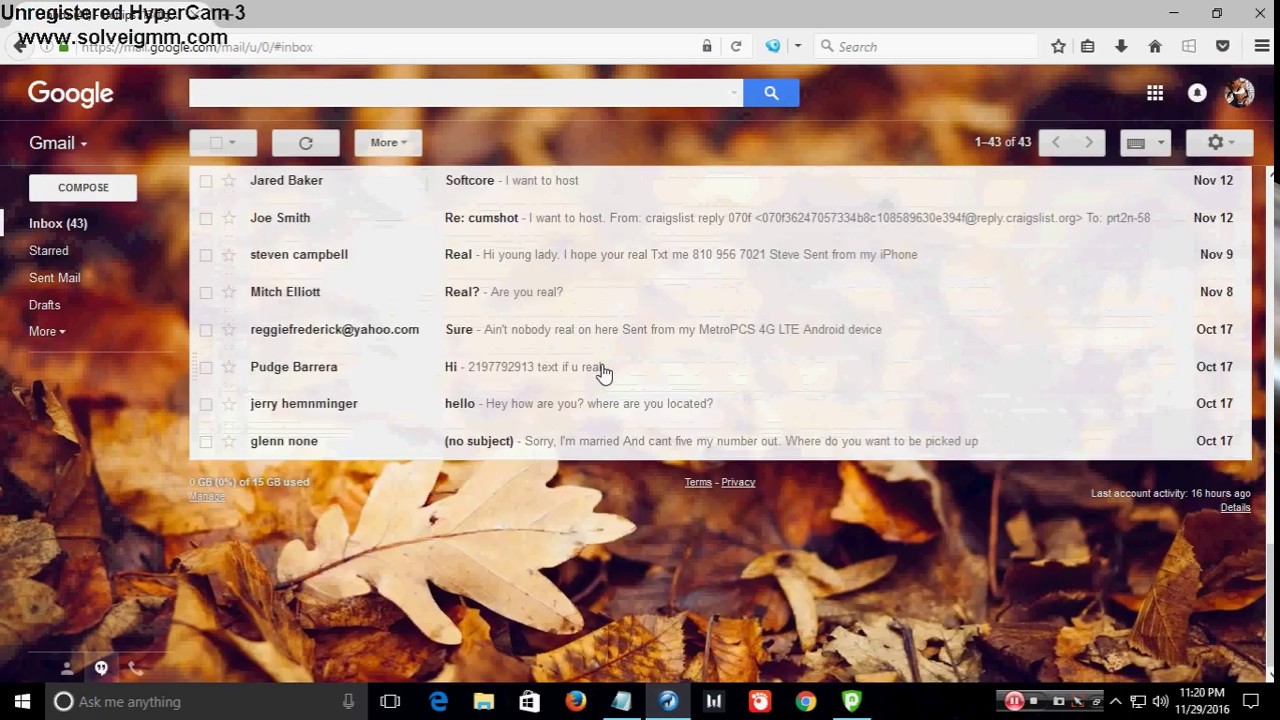
Task: Open the select-all dropdown arrow
Action: pos(232,143)
